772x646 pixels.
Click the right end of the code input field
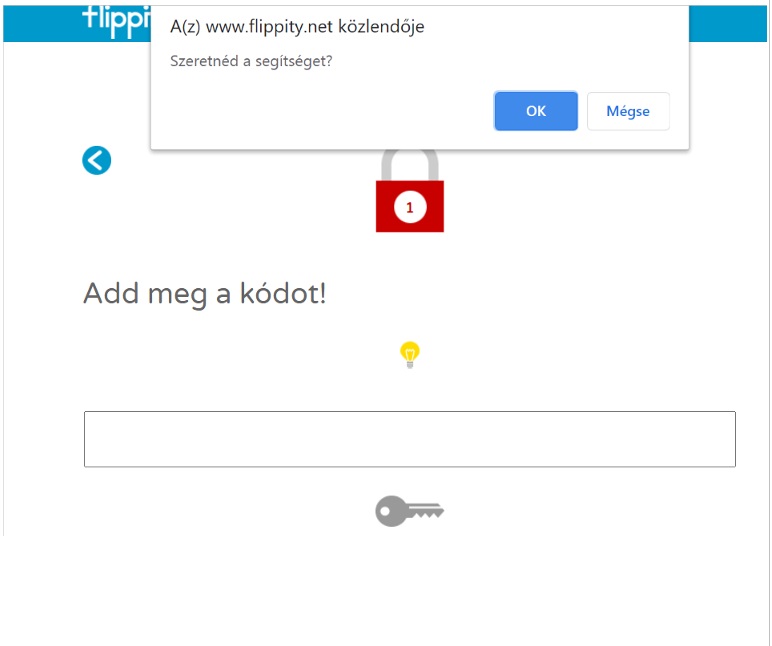(709, 439)
